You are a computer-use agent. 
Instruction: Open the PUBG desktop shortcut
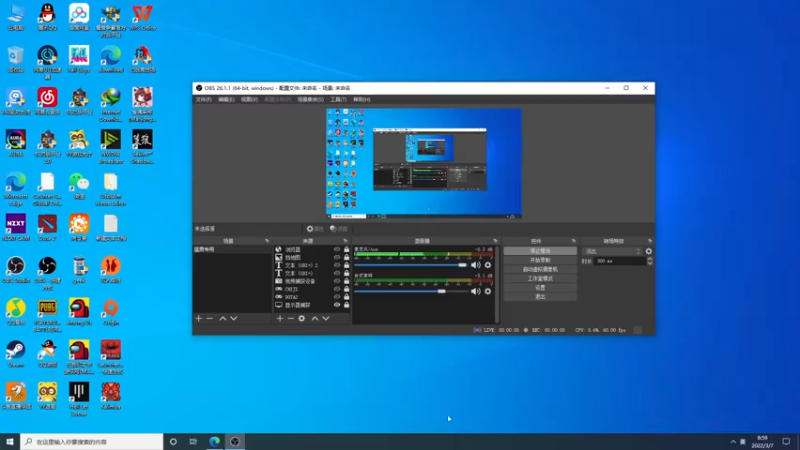coord(47,315)
